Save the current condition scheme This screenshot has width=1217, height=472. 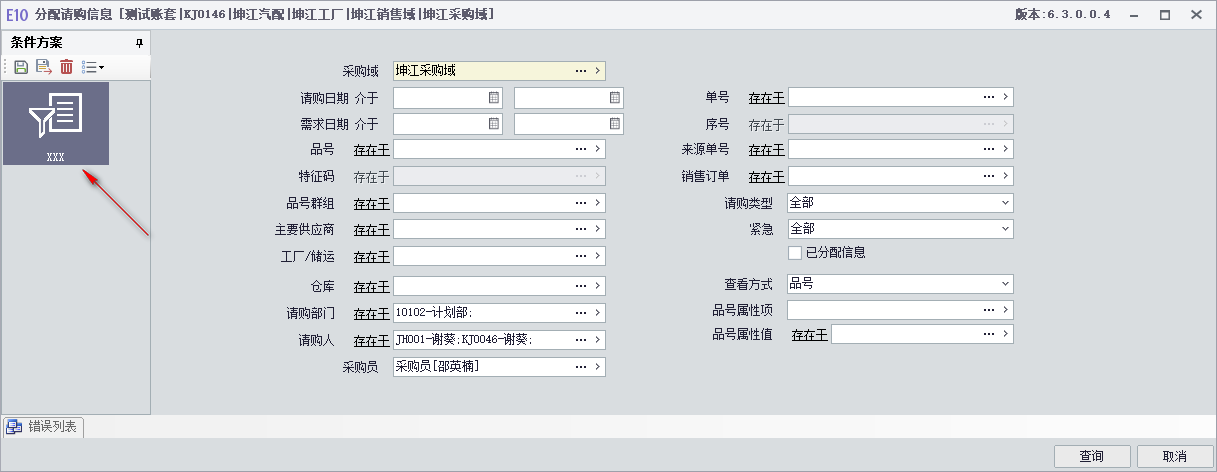[21, 67]
